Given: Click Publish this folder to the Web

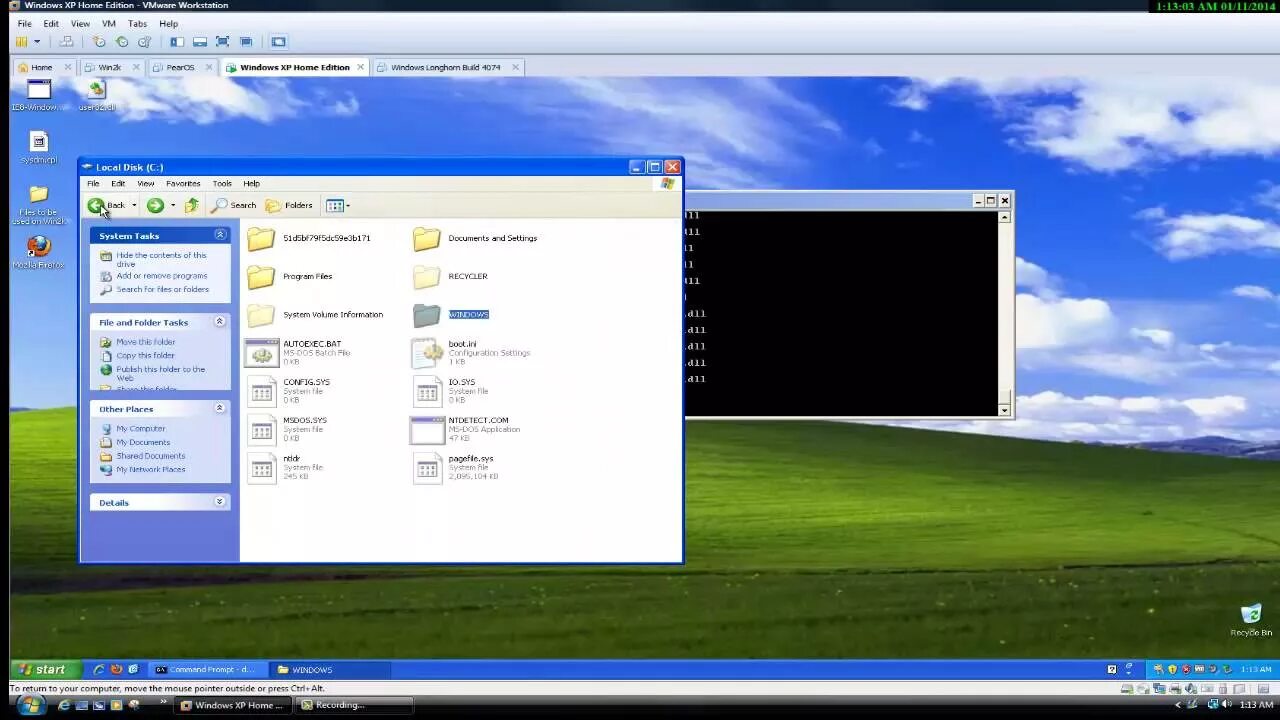Looking at the screenshot, I should 160,373.
